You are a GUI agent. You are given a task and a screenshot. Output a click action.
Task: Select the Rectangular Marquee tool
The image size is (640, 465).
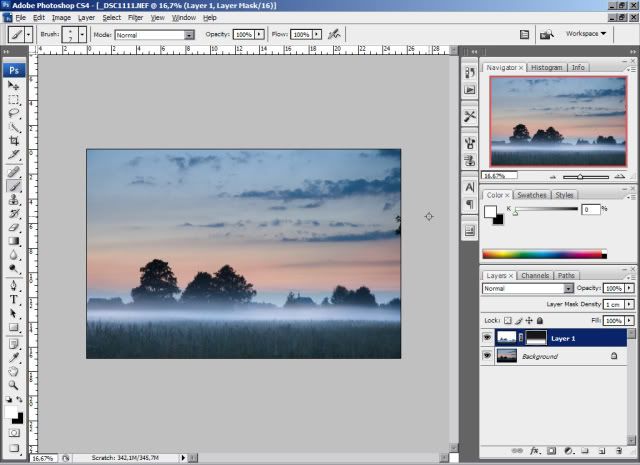pos(14,100)
